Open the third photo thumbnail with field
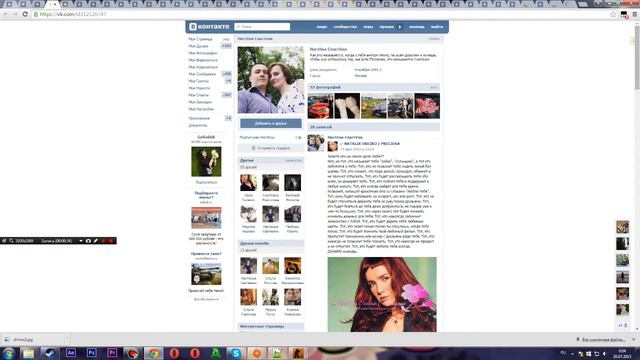The width and height of the screenshot is (640, 360). coord(373,106)
